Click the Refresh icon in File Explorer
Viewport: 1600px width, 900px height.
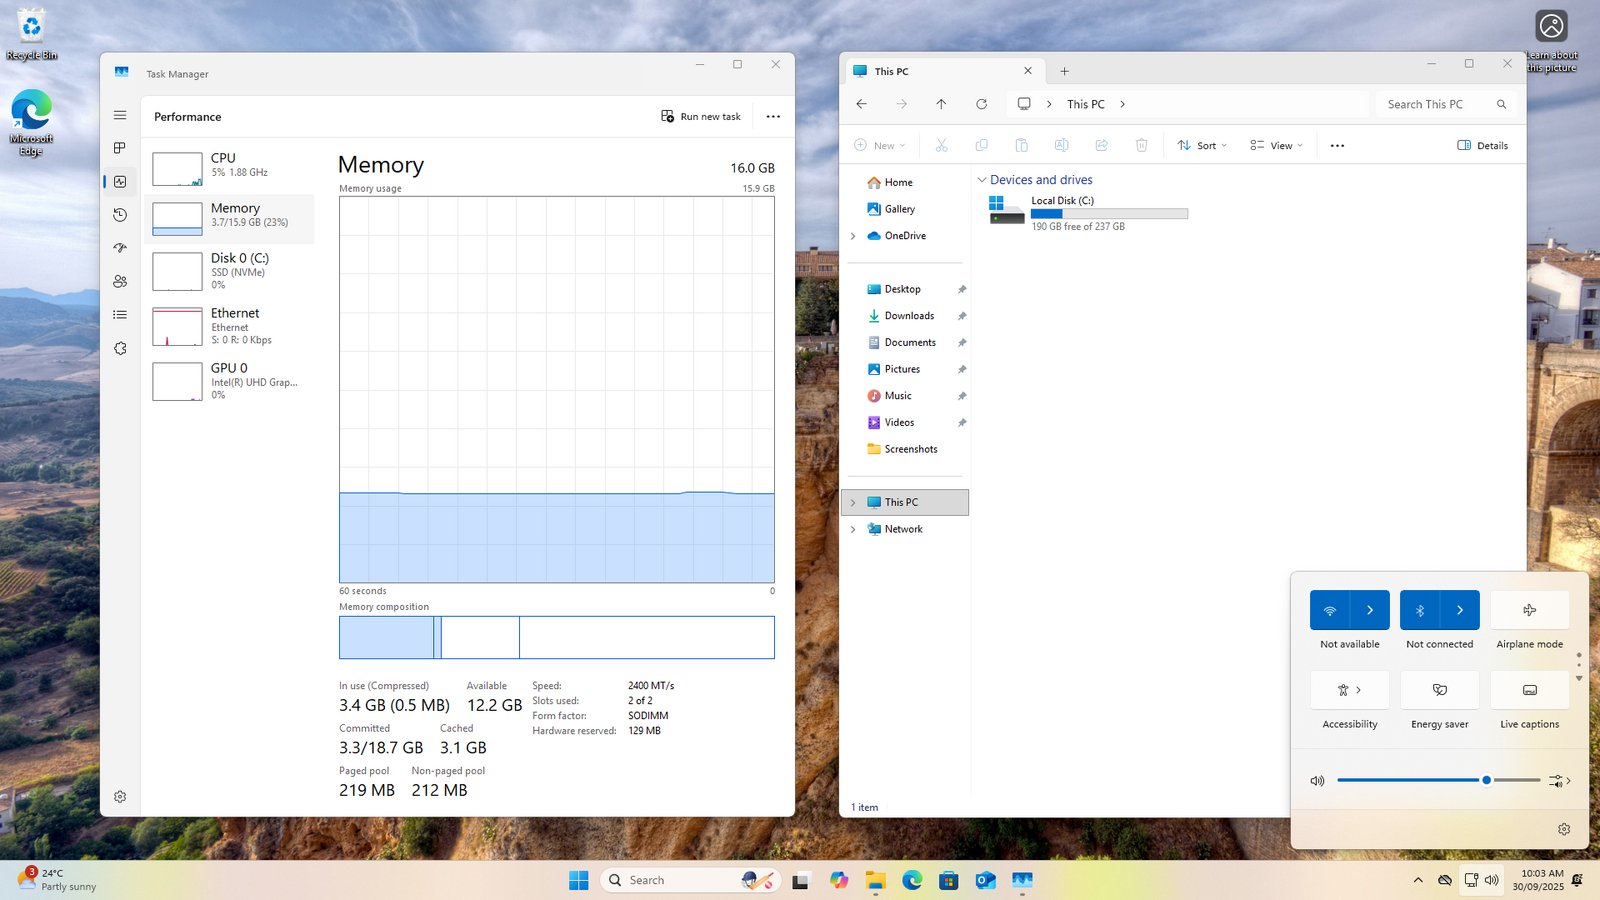click(981, 104)
